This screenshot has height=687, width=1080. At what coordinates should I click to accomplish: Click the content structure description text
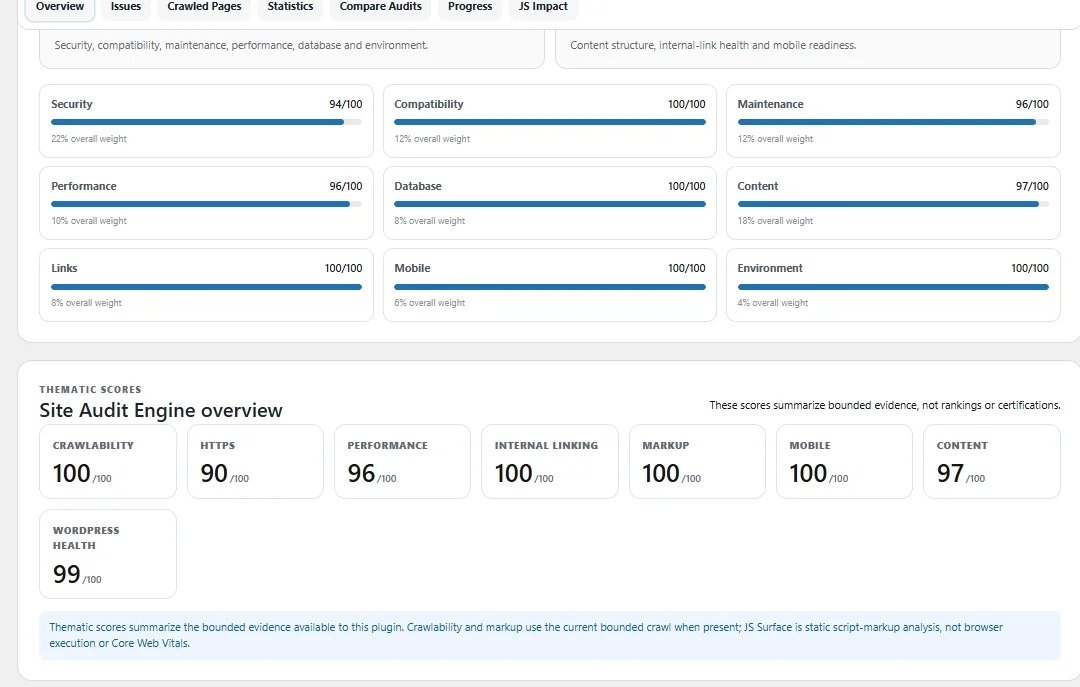713,45
